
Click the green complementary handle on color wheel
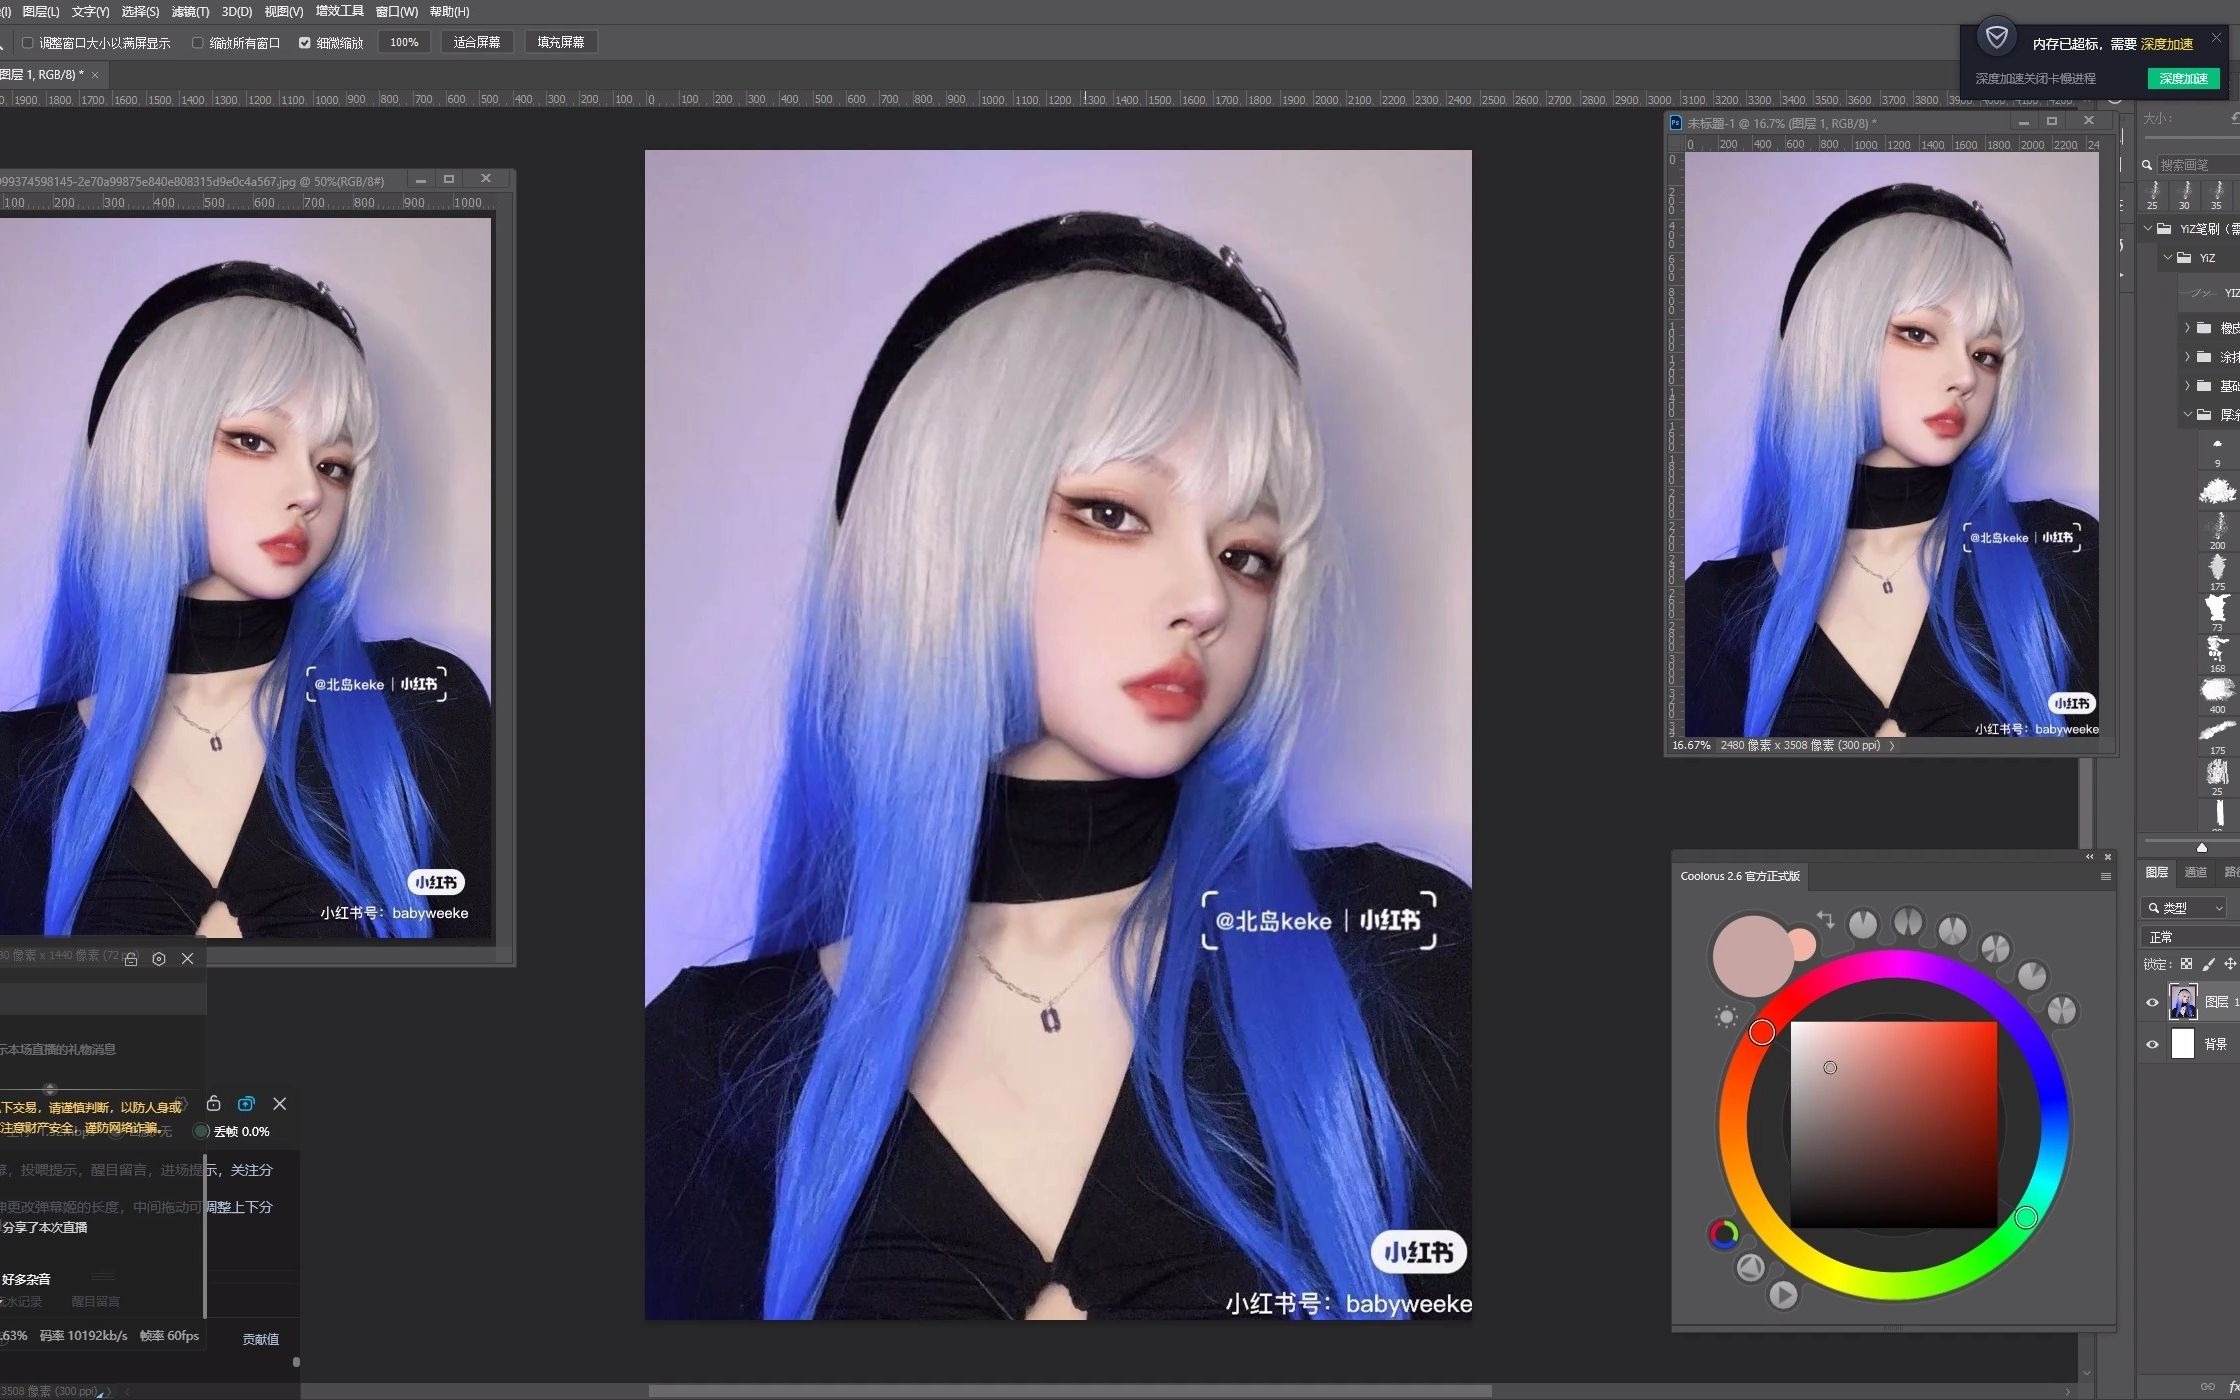[x=2026, y=1217]
